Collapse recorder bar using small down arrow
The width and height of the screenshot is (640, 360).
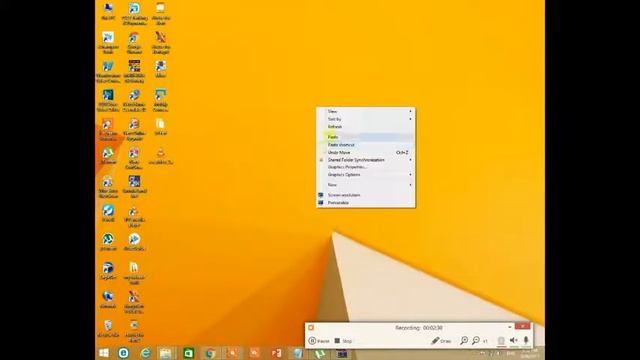point(509,327)
